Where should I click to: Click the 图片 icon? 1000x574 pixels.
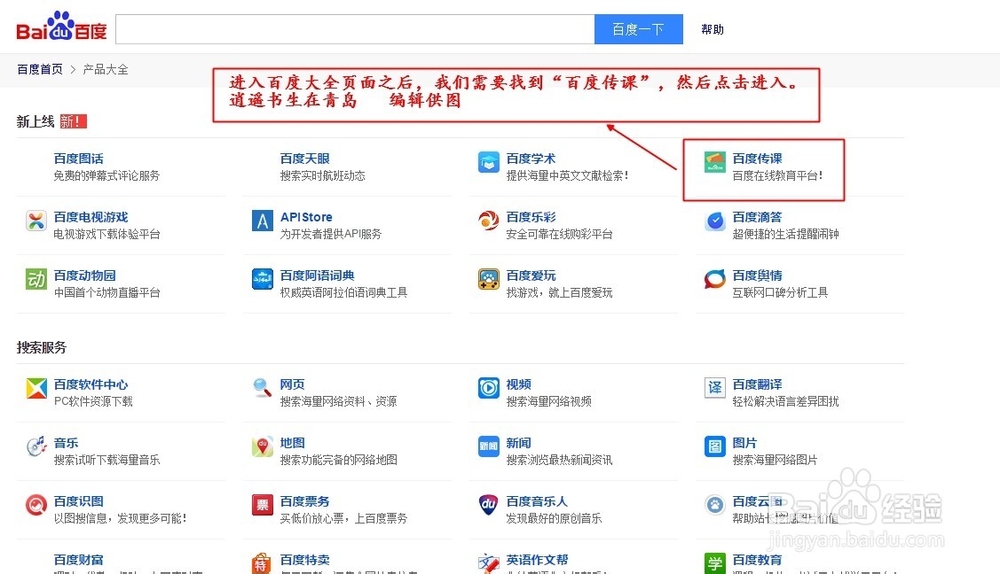tap(715, 446)
